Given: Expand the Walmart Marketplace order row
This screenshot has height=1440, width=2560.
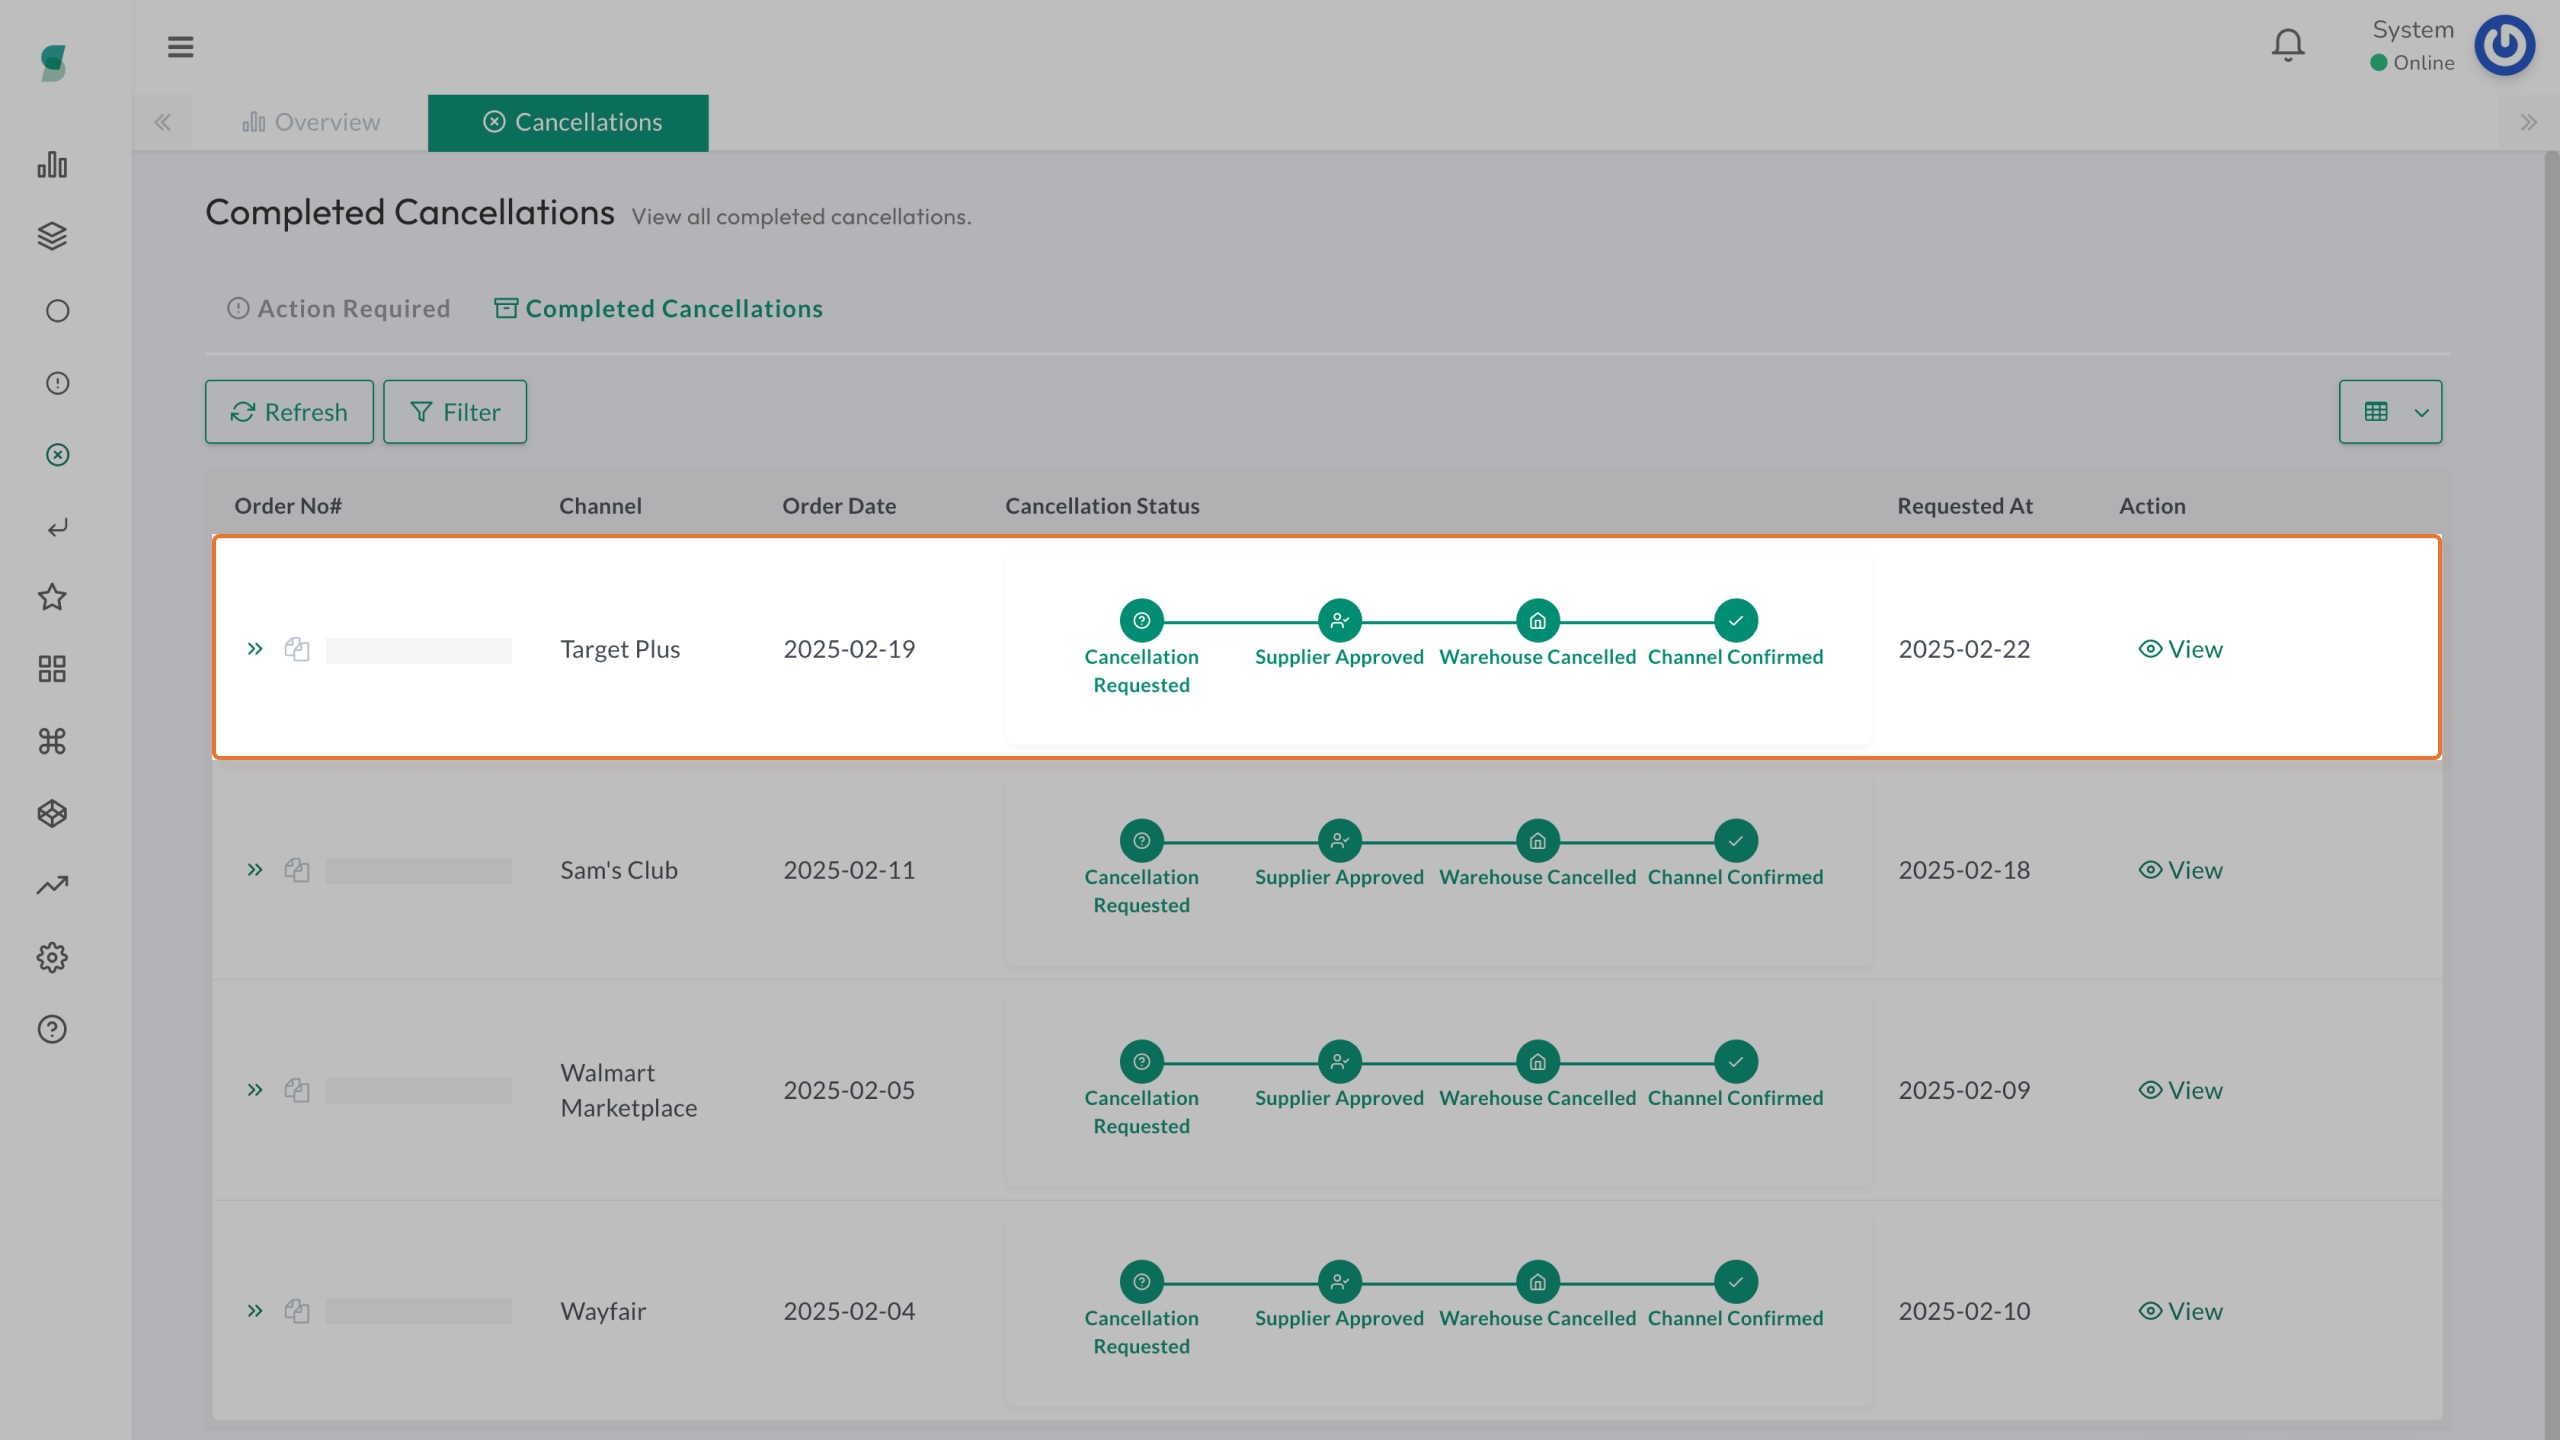Looking at the screenshot, I should (255, 1090).
